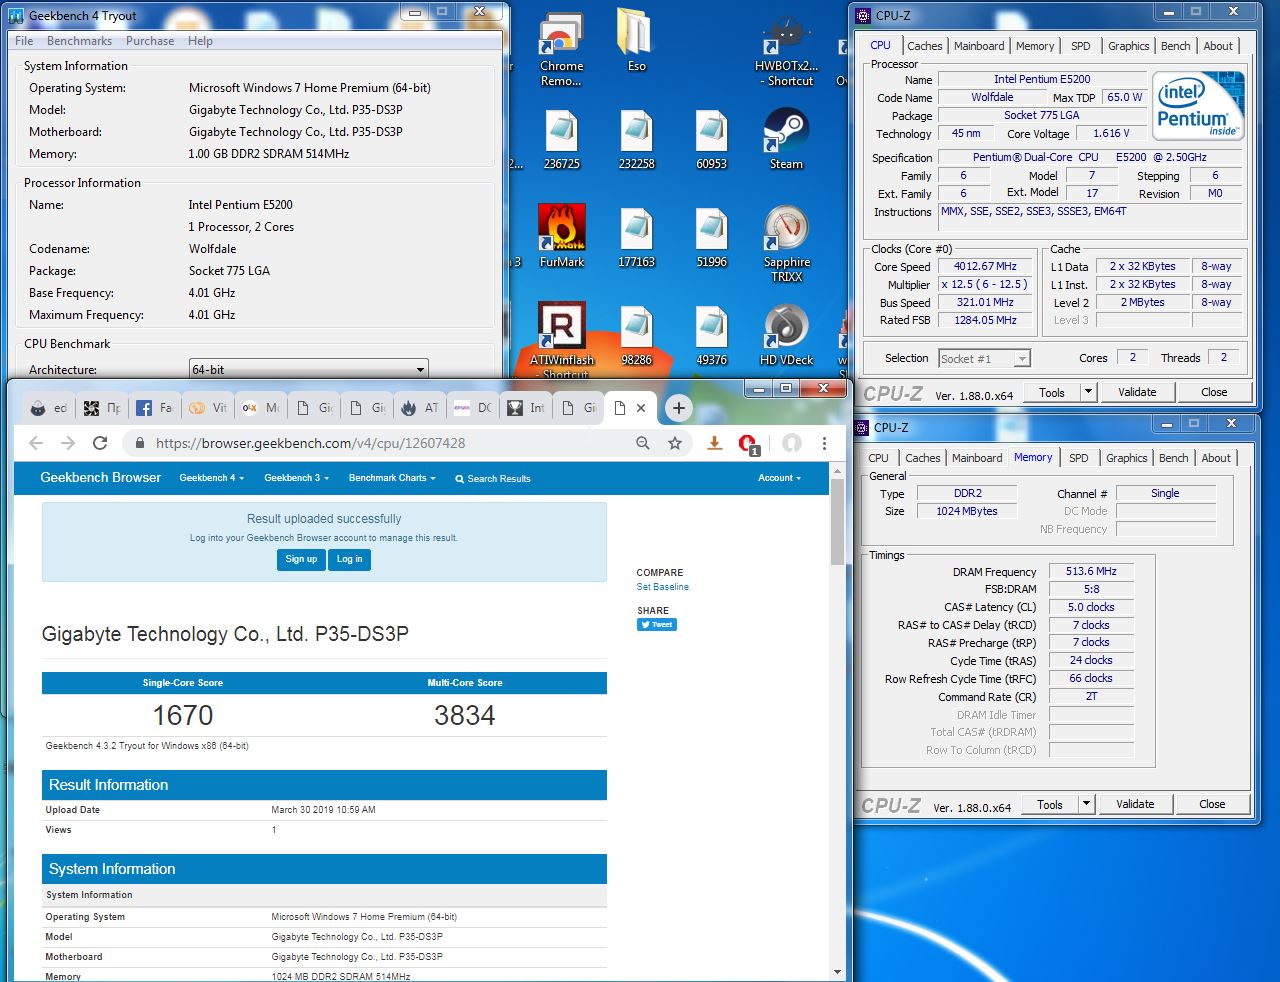
Task: Launch FurMark desktop shortcut
Action: coord(561,237)
